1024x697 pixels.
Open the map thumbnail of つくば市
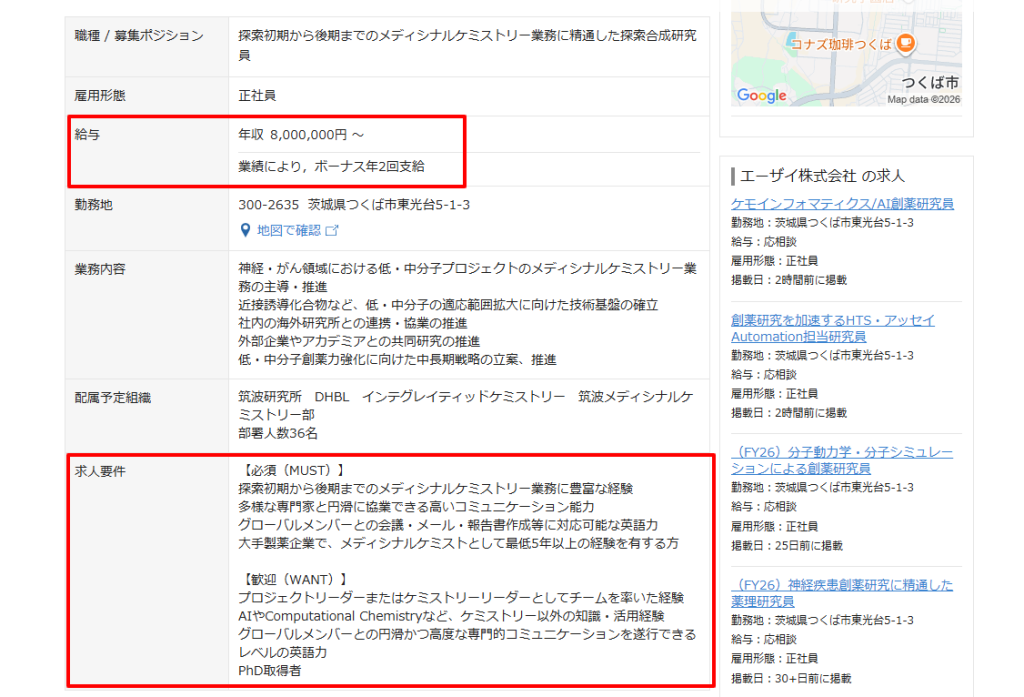click(x=846, y=53)
